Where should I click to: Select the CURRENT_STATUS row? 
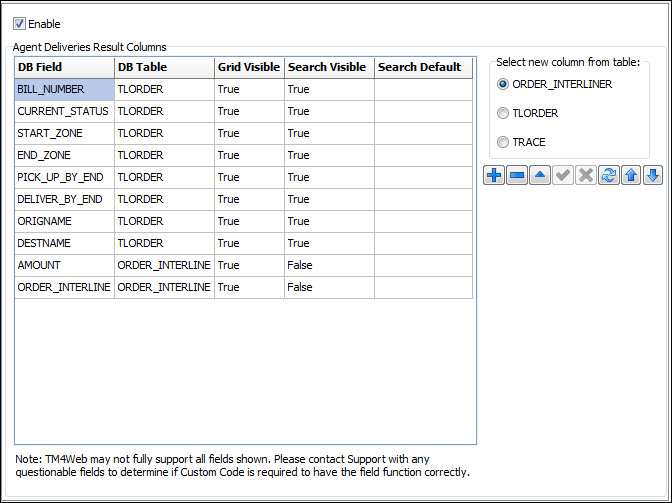pos(64,111)
